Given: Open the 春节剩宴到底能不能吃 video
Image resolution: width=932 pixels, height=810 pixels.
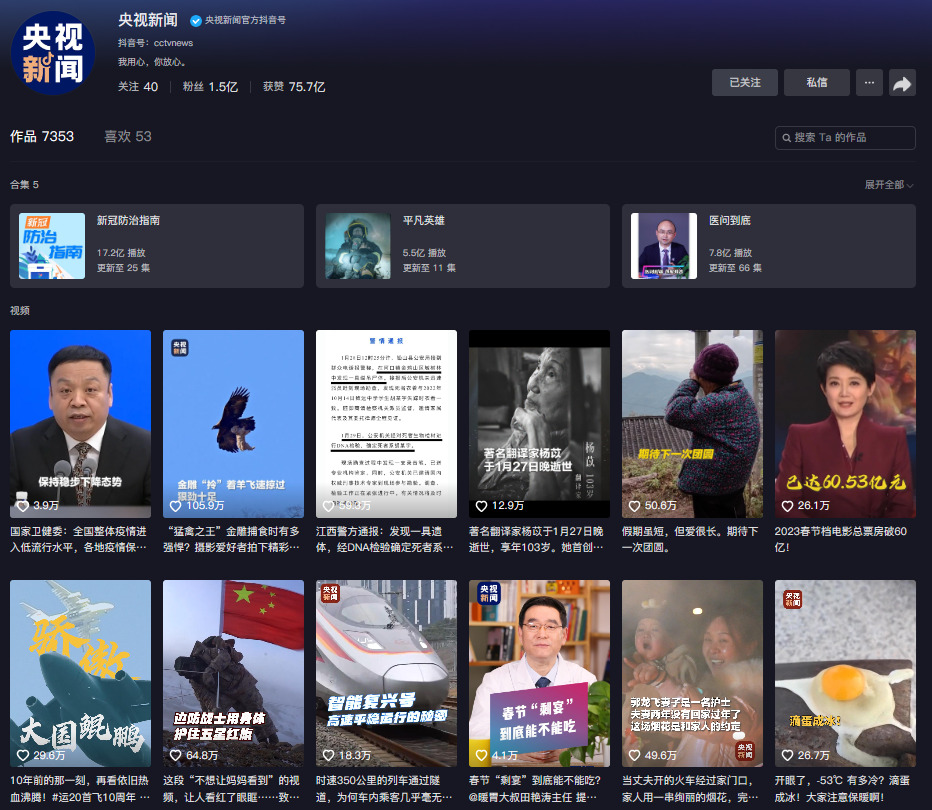Looking at the screenshot, I should point(539,673).
